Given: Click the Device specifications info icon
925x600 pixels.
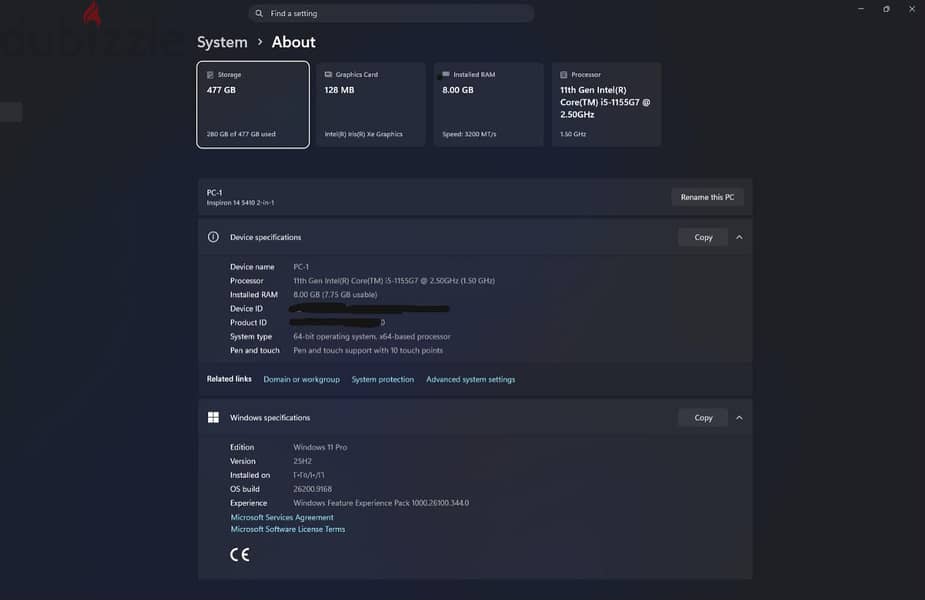Looking at the screenshot, I should point(213,237).
